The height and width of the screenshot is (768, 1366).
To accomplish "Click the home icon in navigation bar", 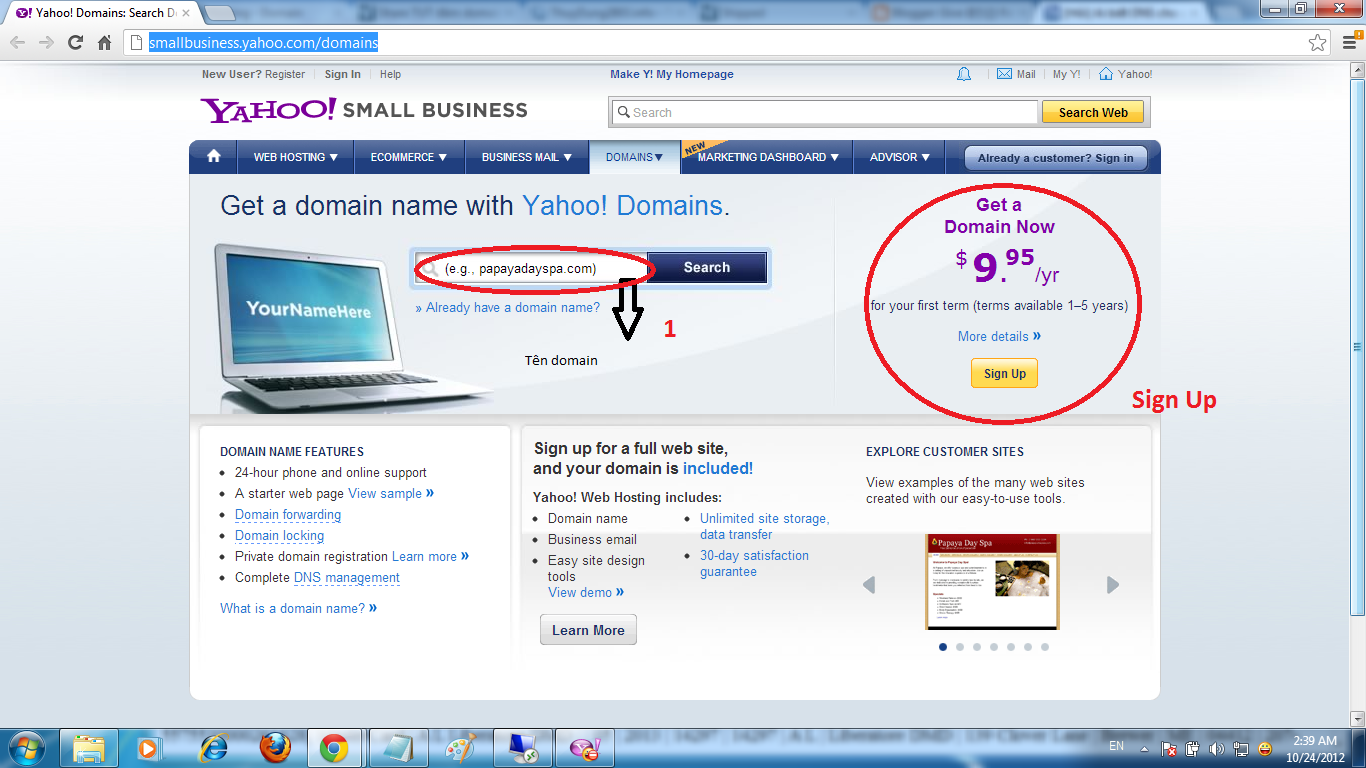I will (x=213, y=157).
